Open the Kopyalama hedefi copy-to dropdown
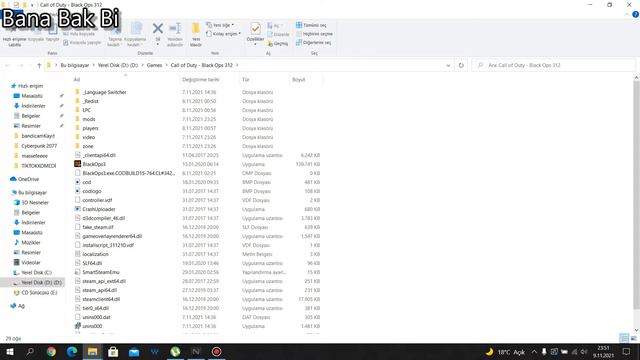The width and height of the screenshot is (640, 360). pyautogui.click(x=135, y=35)
